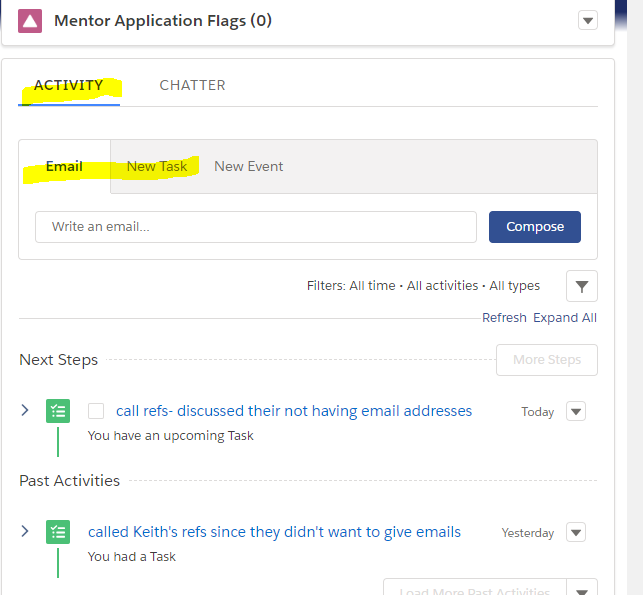
Task: Click the 'You had a Task' text
Action: coord(132,556)
